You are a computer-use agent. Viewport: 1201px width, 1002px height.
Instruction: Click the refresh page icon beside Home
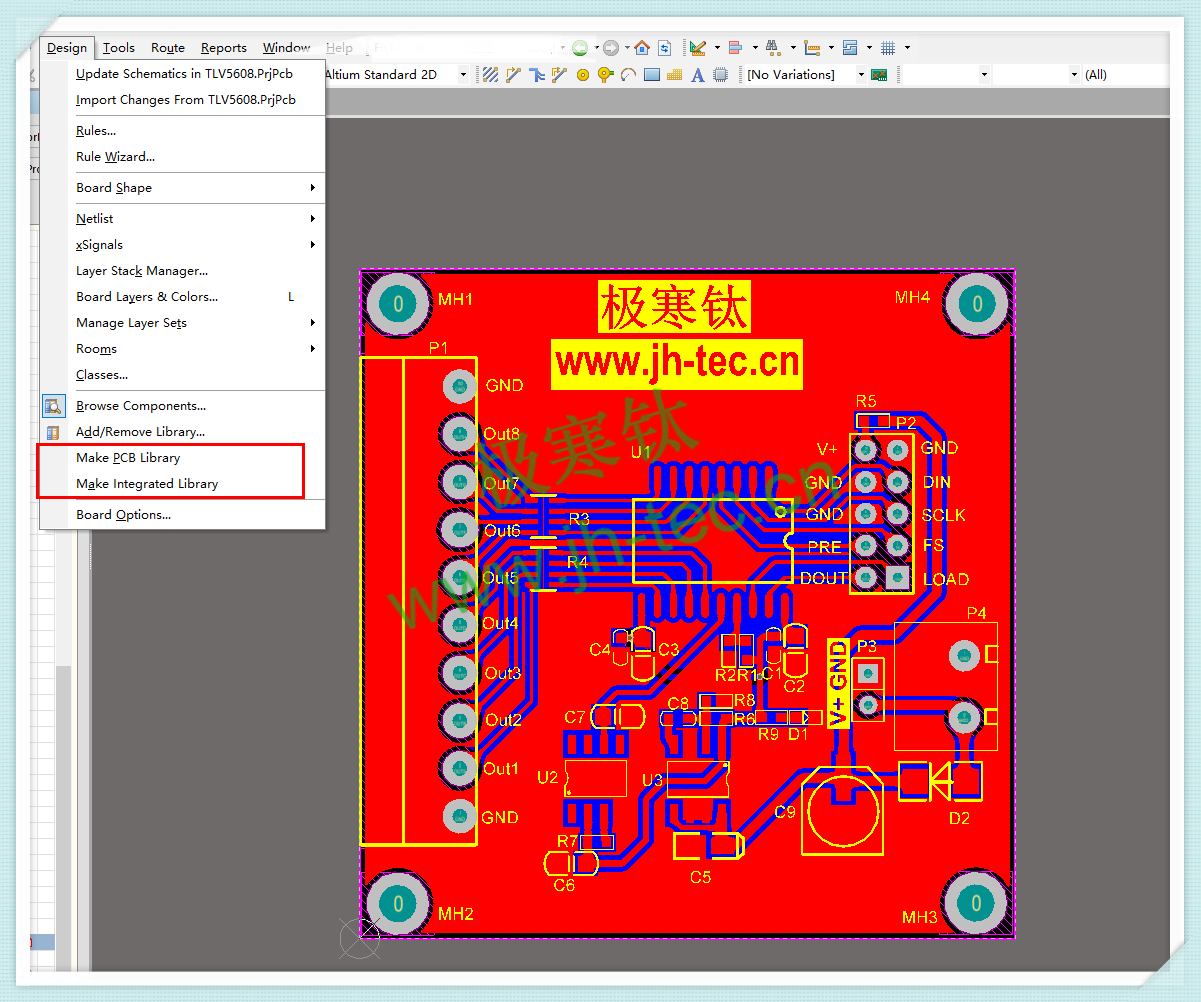[664, 48]
